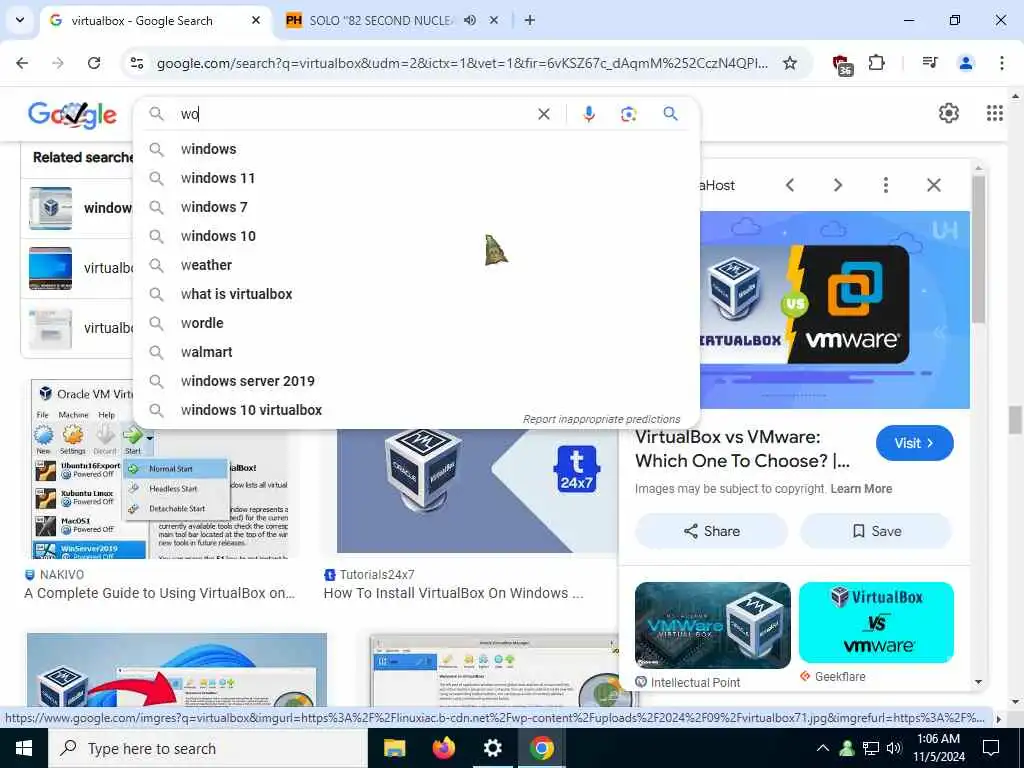The height and width of the screenshot is (768, 1024).
Task: Close the SOLO 82 SECOND tab
Action: click(x=494, y=20)
